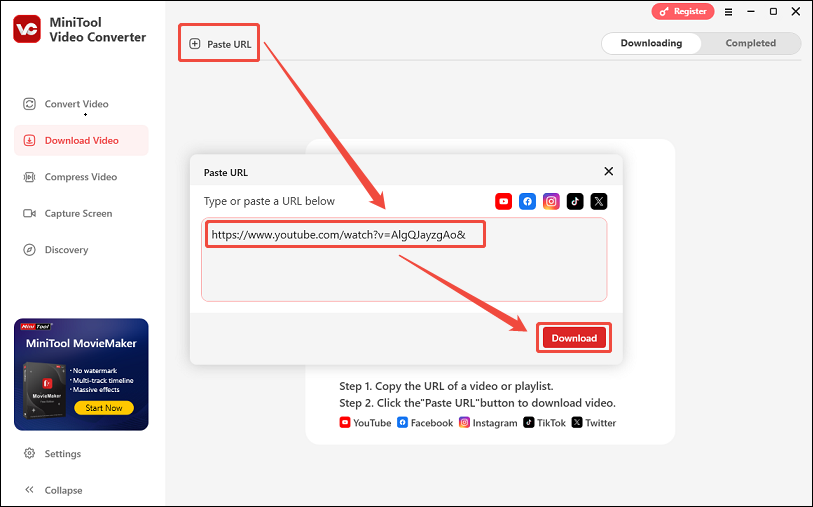Click the YouTube icon in Paste URL dialog
The height and width of the screenshot is (507, 813).
coord(503,201)
